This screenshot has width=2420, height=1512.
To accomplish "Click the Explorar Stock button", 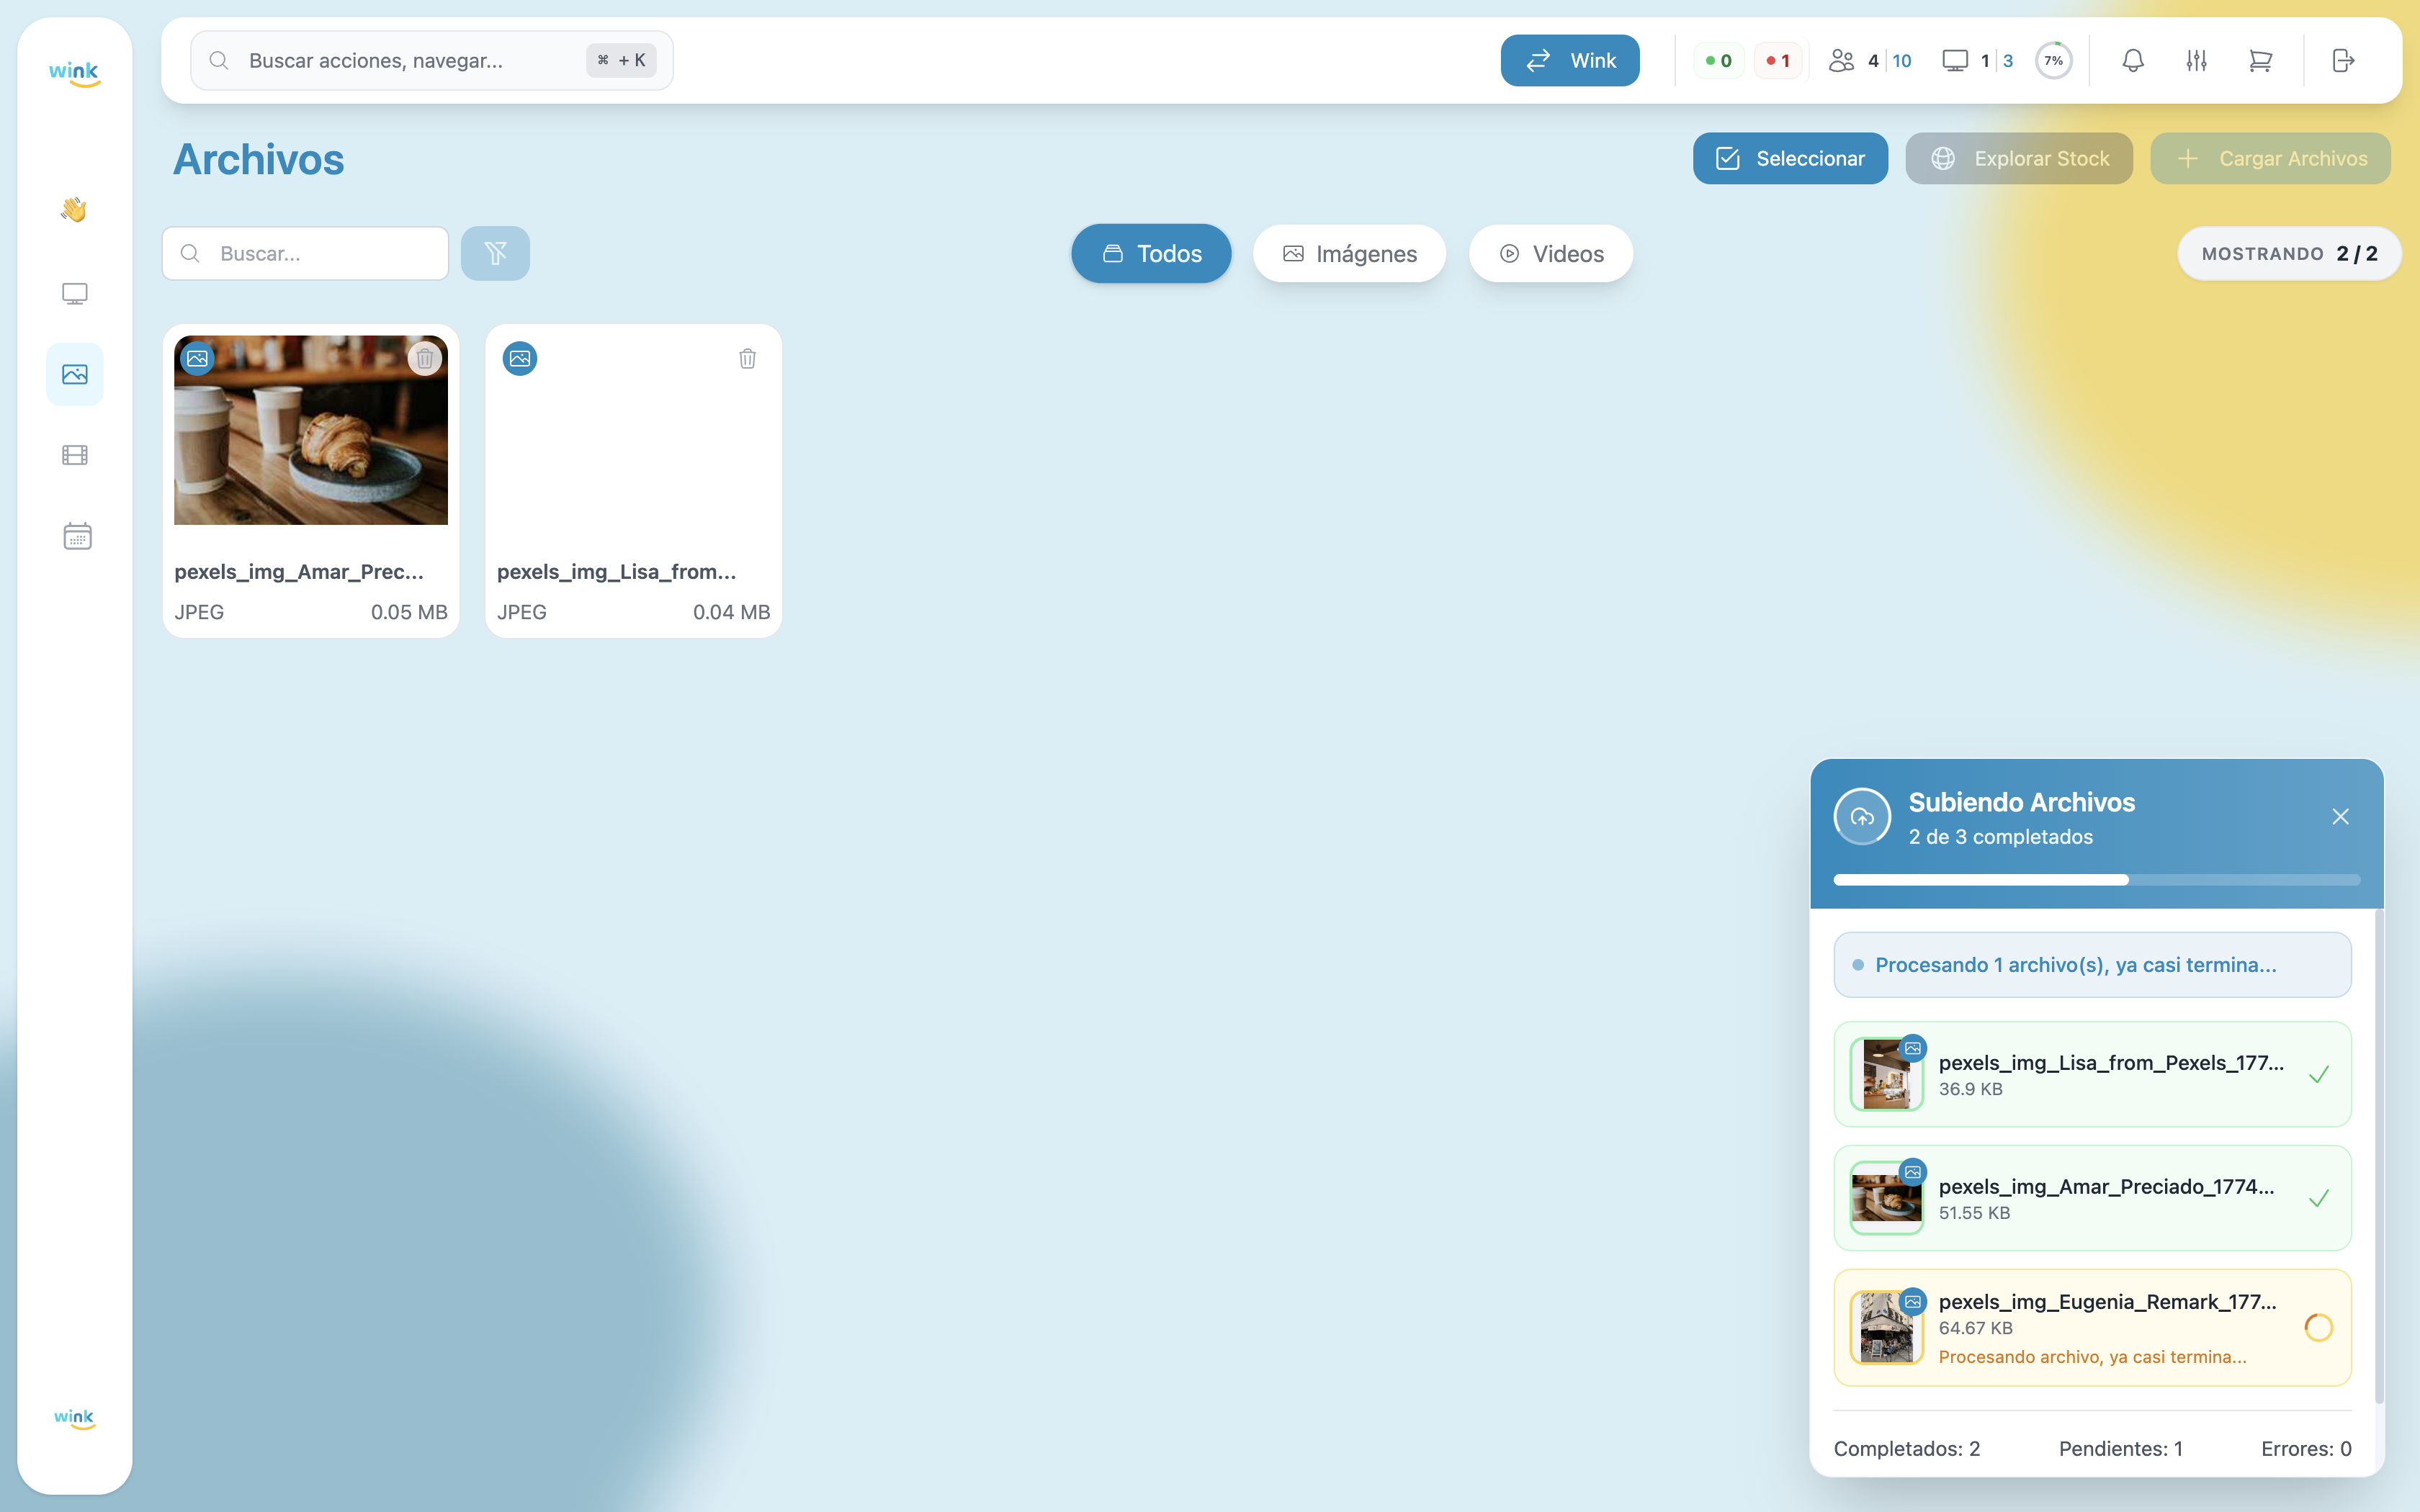I will pyautogui.click(x=2019, y=159).
